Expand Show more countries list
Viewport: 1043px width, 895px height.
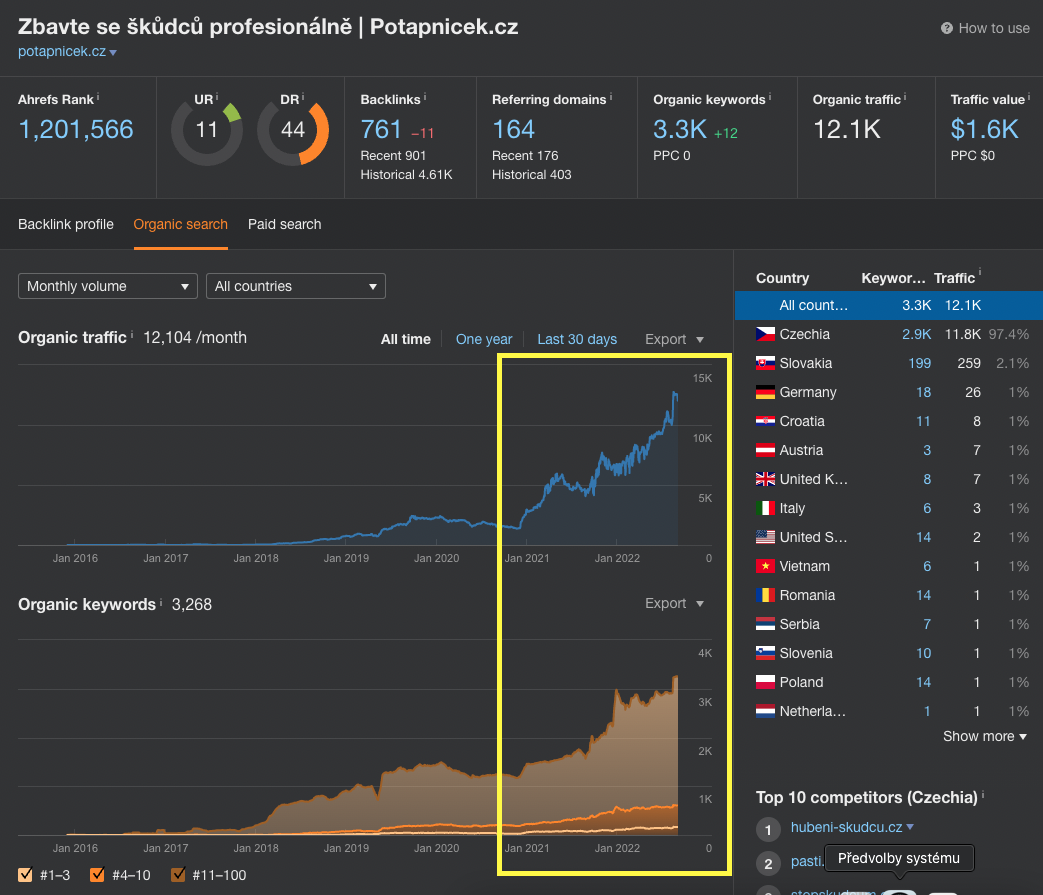click(984, 736)
